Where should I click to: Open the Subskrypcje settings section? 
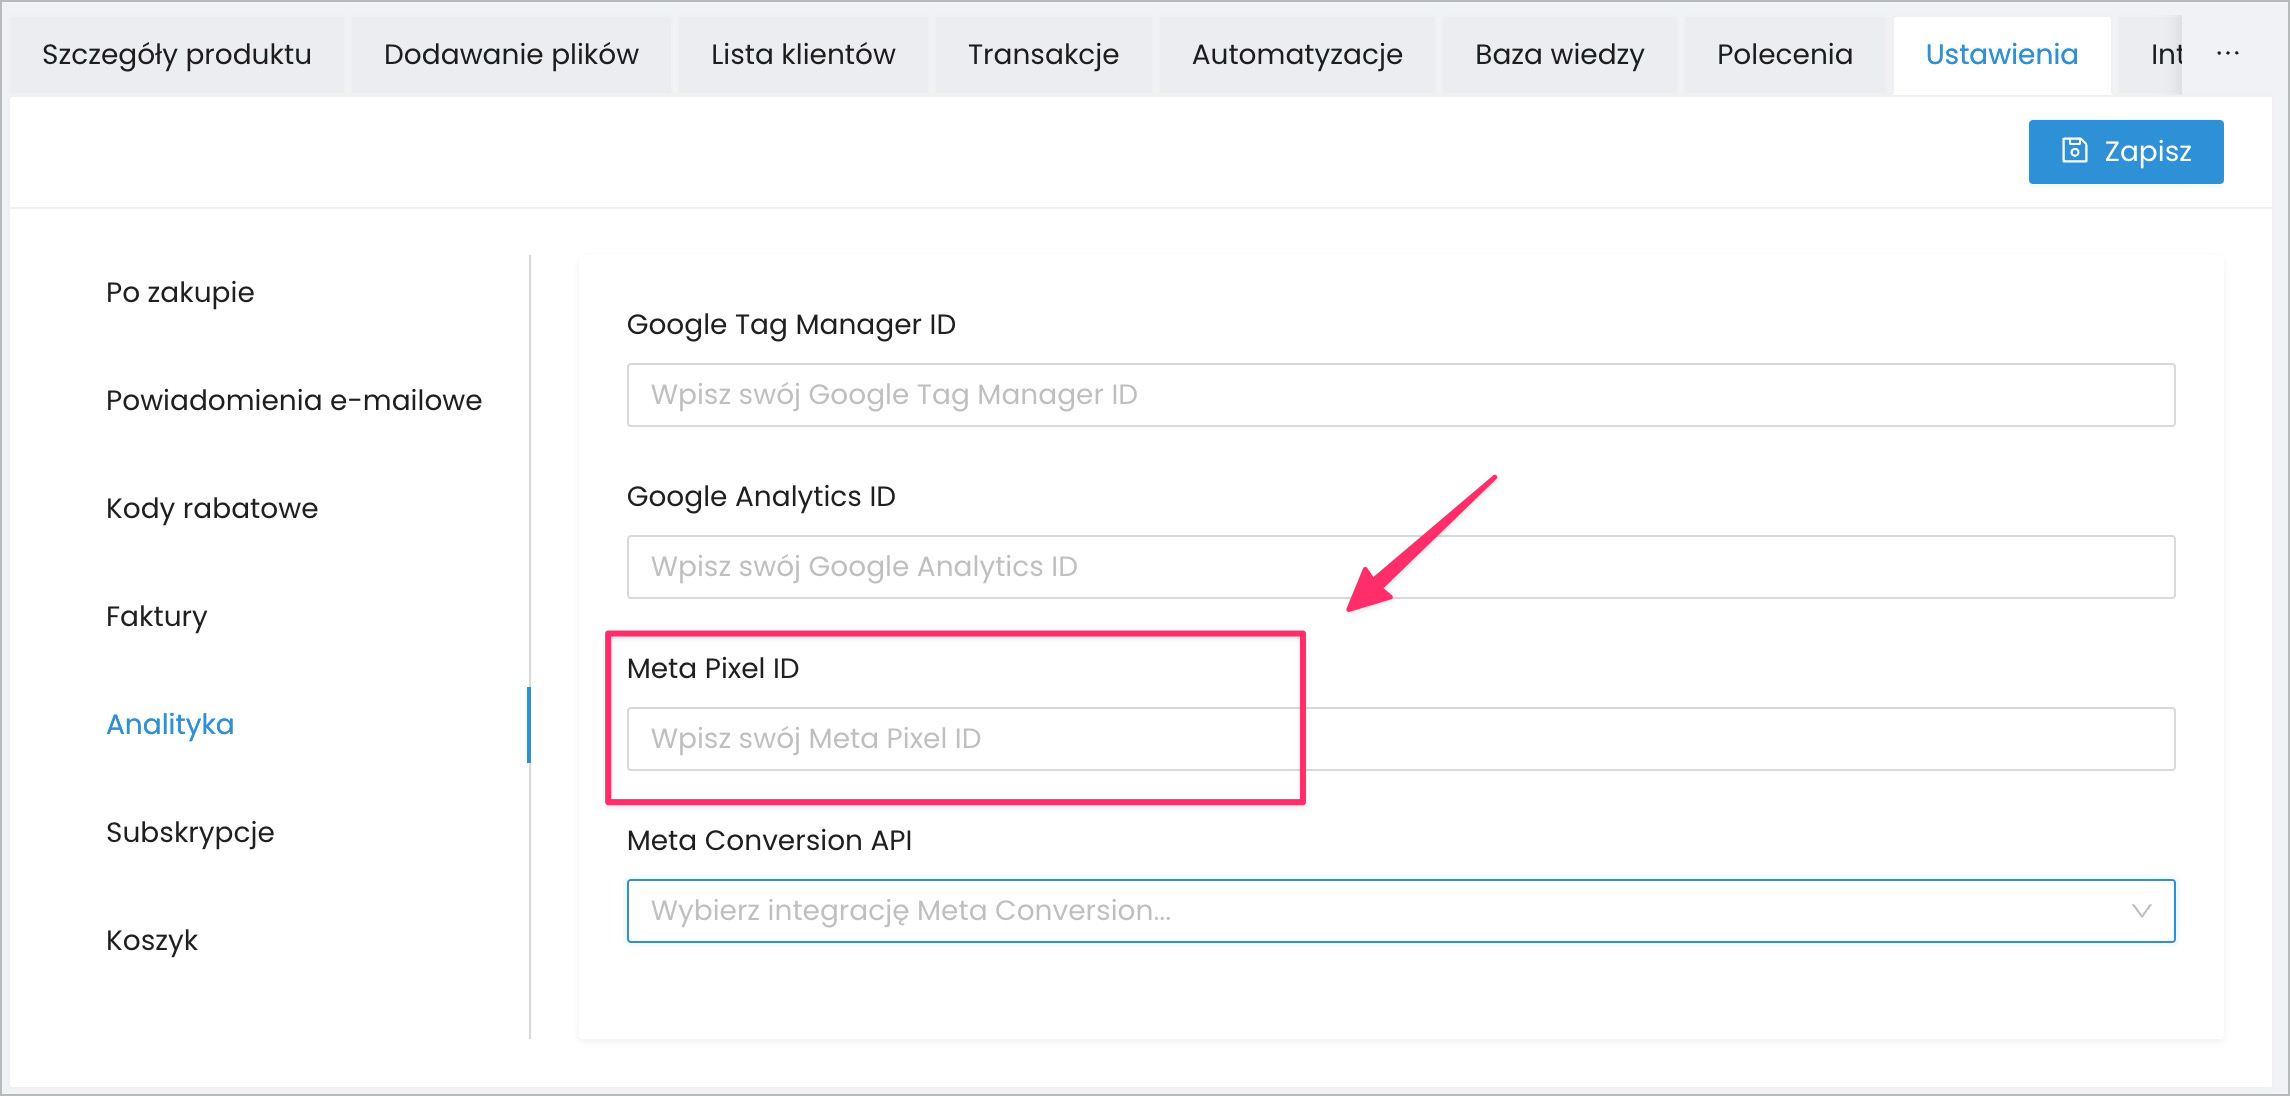[190, 832]
